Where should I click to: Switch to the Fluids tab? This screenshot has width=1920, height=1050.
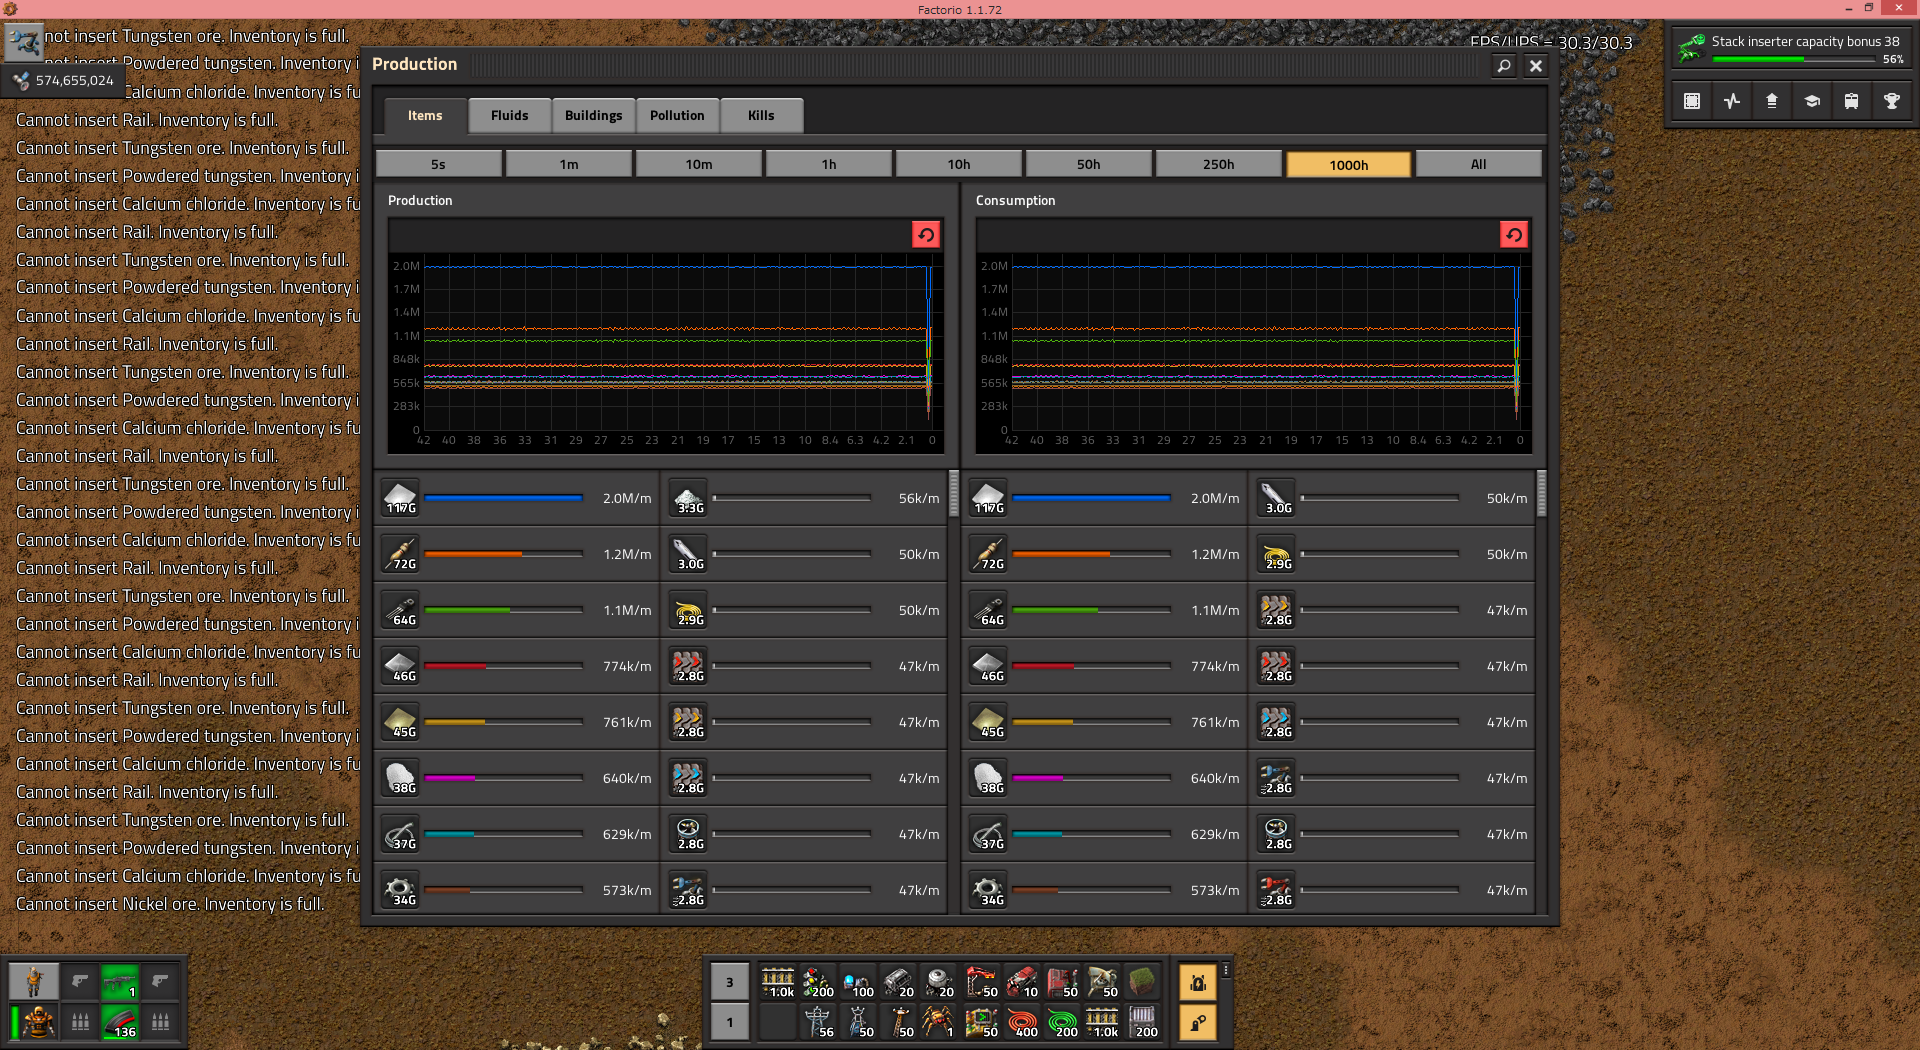pos(510,116)
